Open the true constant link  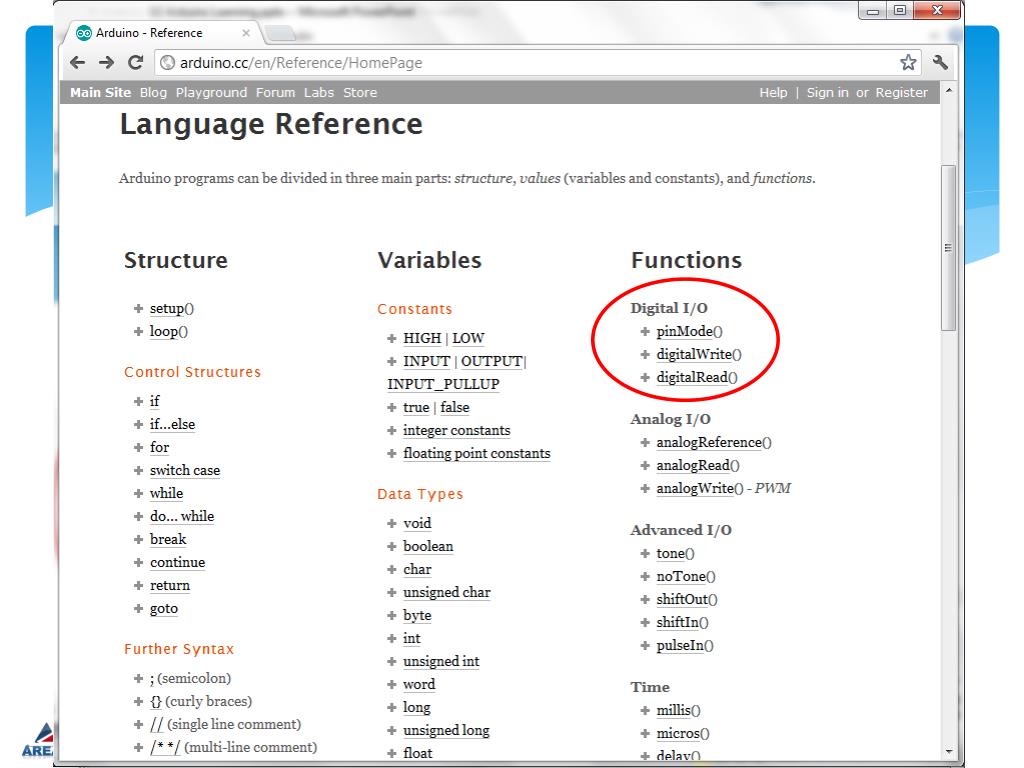(416, 408)
